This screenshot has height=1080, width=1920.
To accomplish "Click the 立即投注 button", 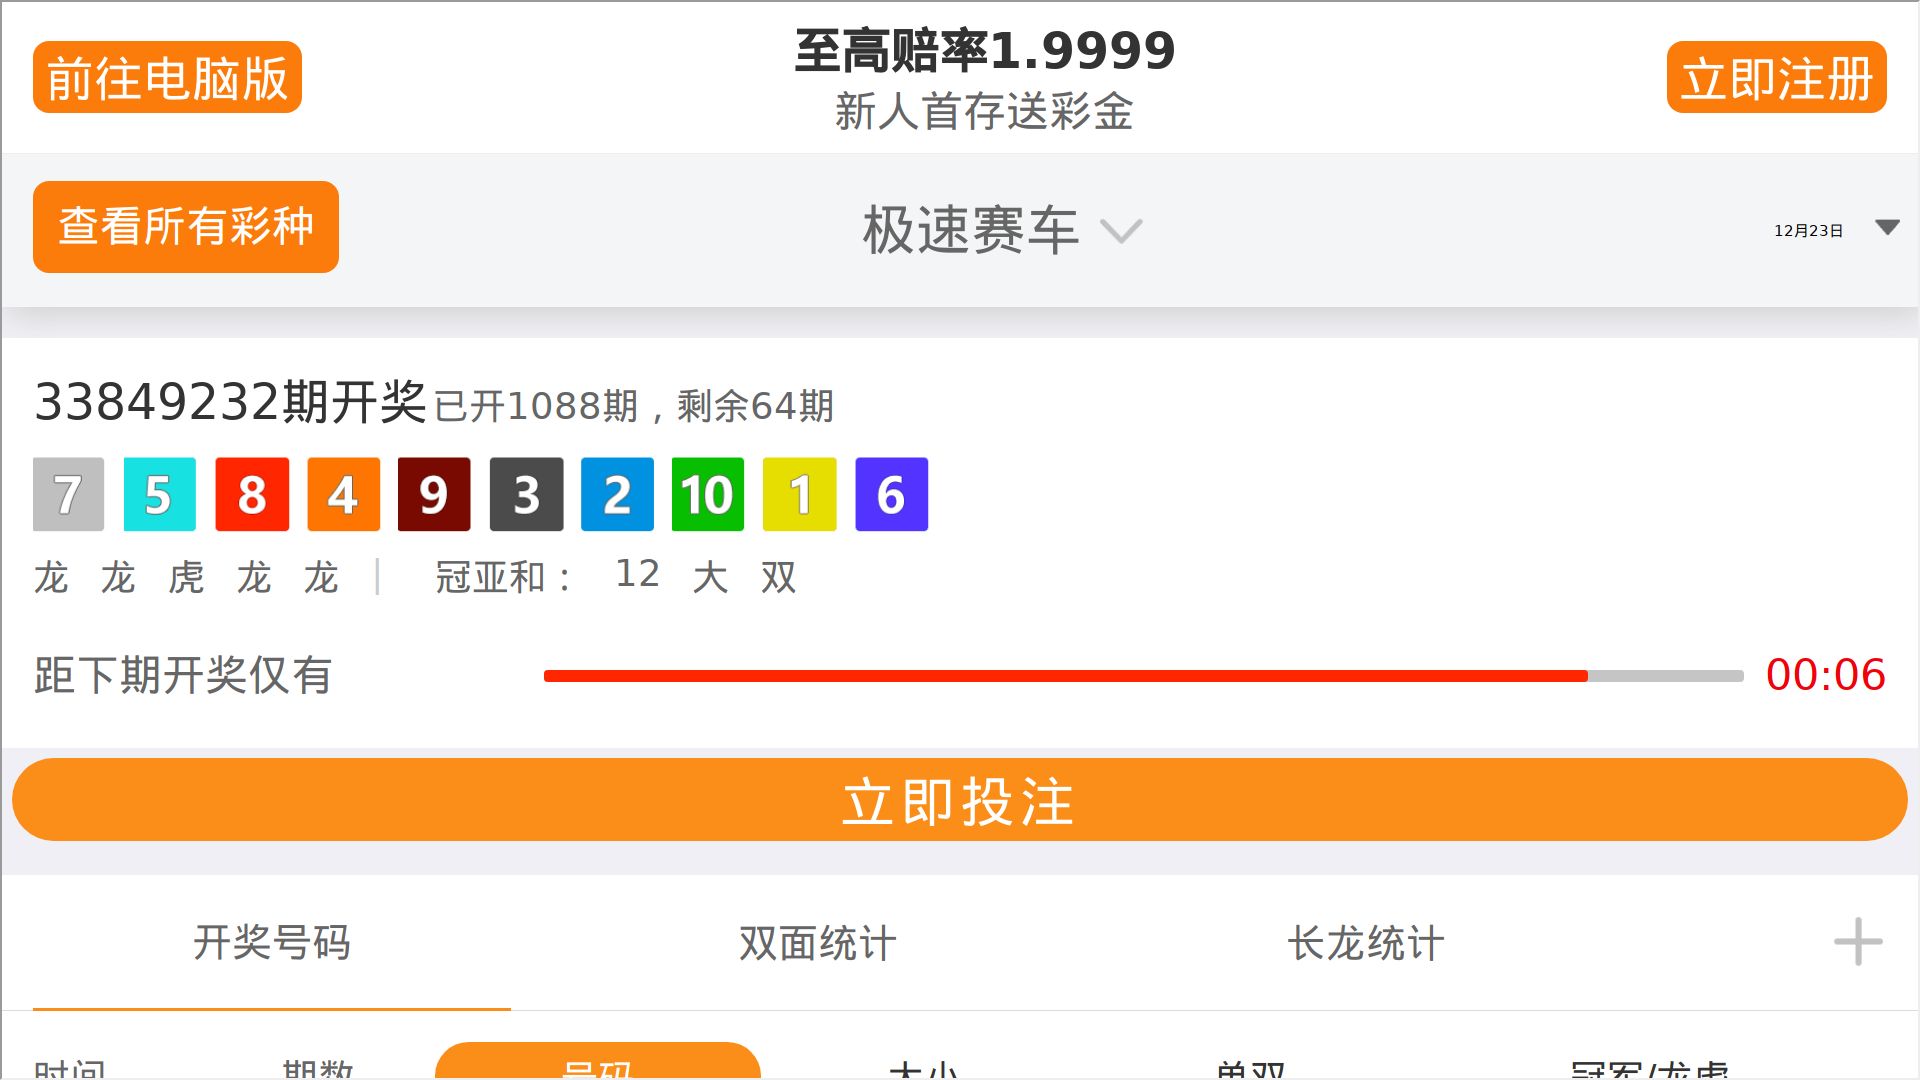I will click(960, 800).
